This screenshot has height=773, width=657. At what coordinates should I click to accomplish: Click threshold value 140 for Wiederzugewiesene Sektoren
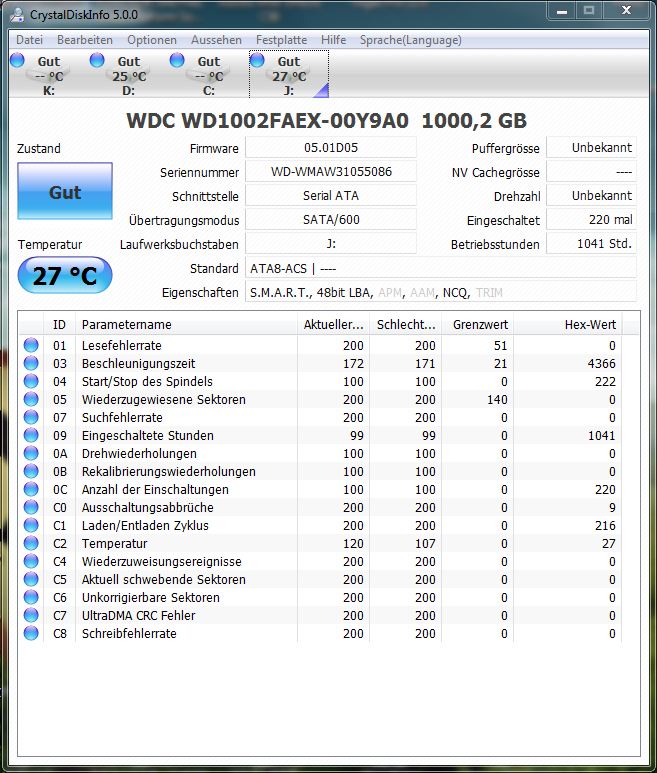pos(497,399)
